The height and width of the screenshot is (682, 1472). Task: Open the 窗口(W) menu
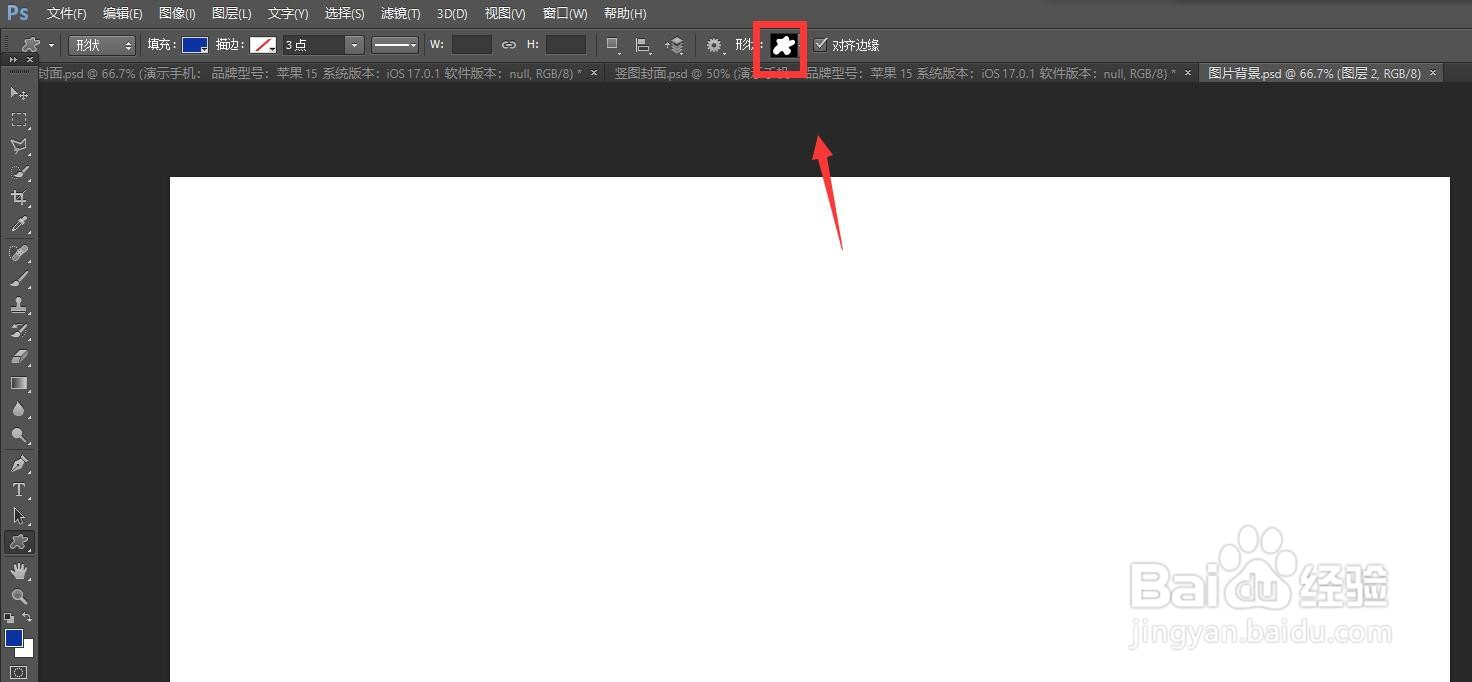pos(565,14)
